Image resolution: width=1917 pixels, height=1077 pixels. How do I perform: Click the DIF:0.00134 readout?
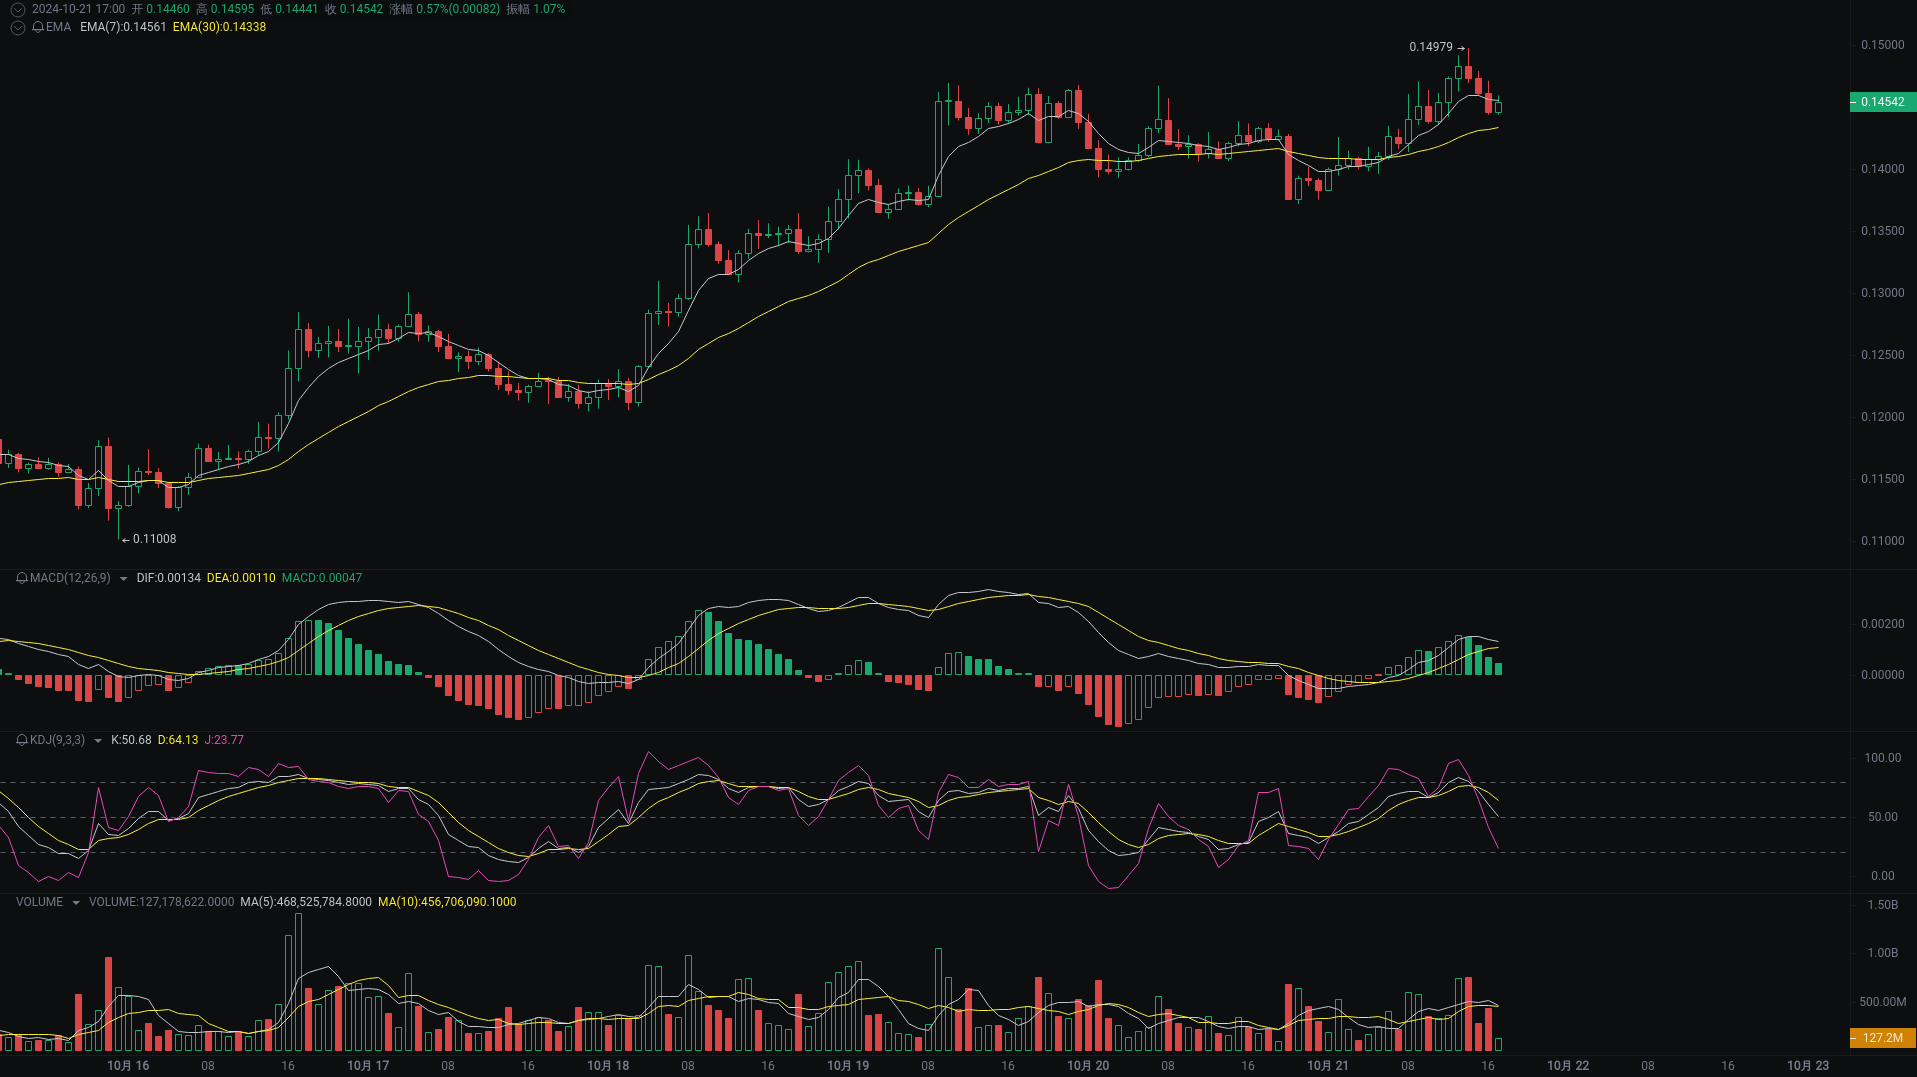(169, 578)
